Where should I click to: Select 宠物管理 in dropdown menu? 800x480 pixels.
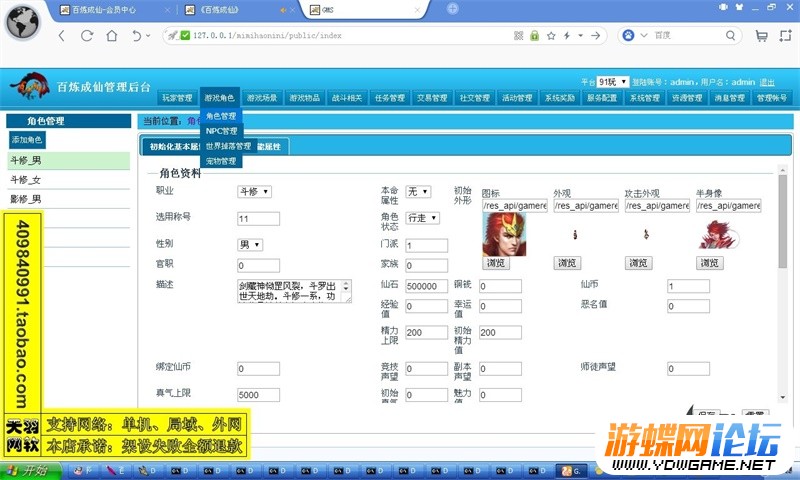click(x=220, y=161)
